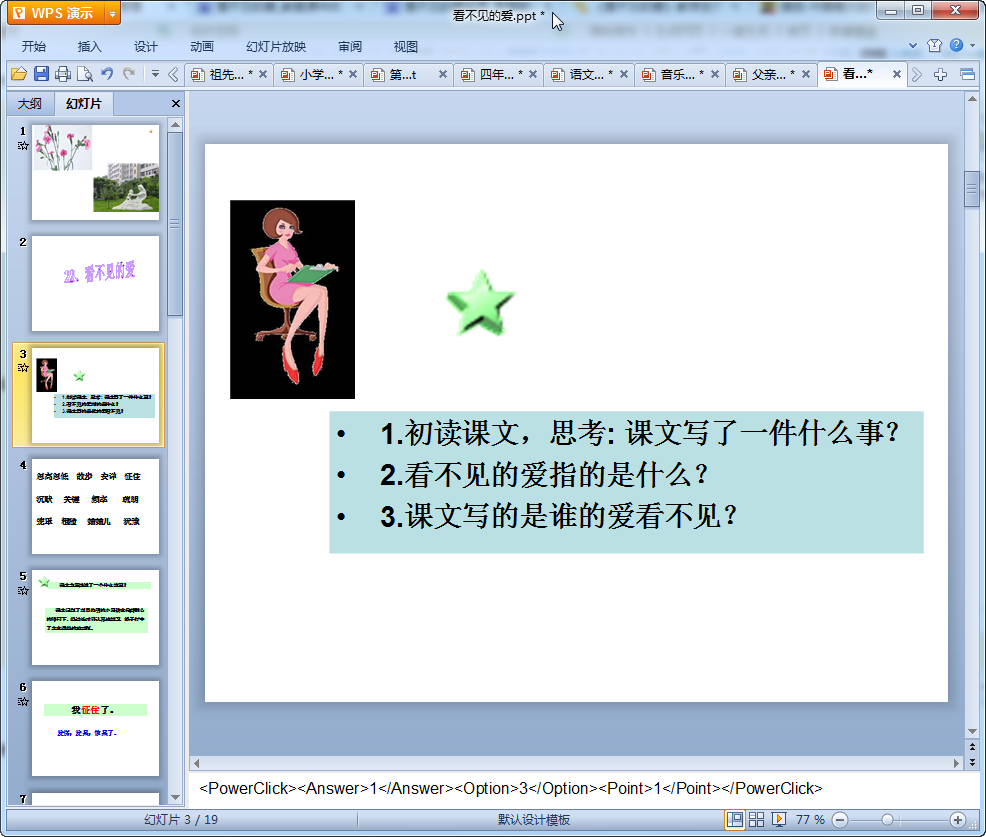986x837 pixels.
Task: Close the active 看... document tab
Action: pyautogui.click(x=897, y=74)
